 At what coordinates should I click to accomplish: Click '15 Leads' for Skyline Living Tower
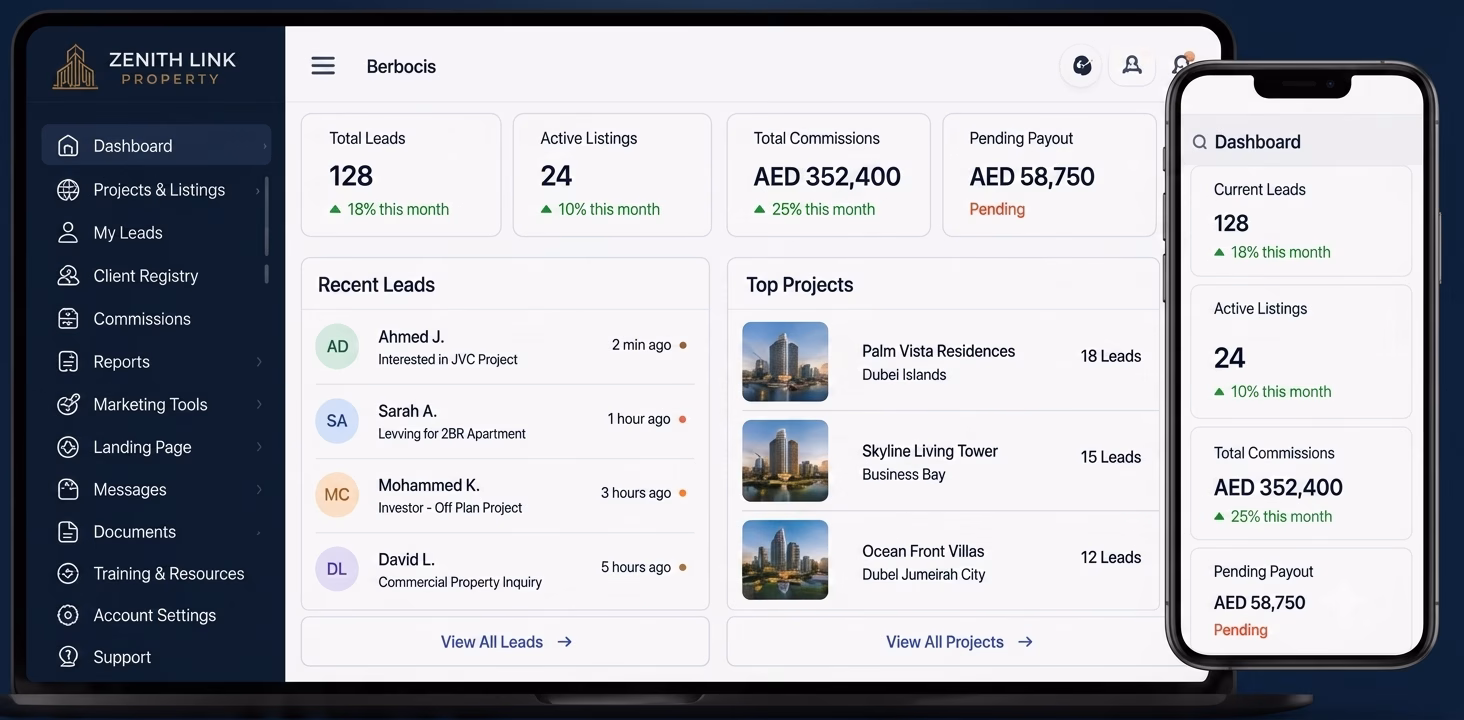point(1111,457)
